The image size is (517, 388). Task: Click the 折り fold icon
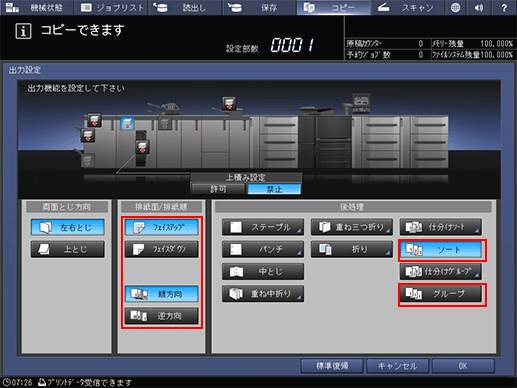[x=325, y=249]
